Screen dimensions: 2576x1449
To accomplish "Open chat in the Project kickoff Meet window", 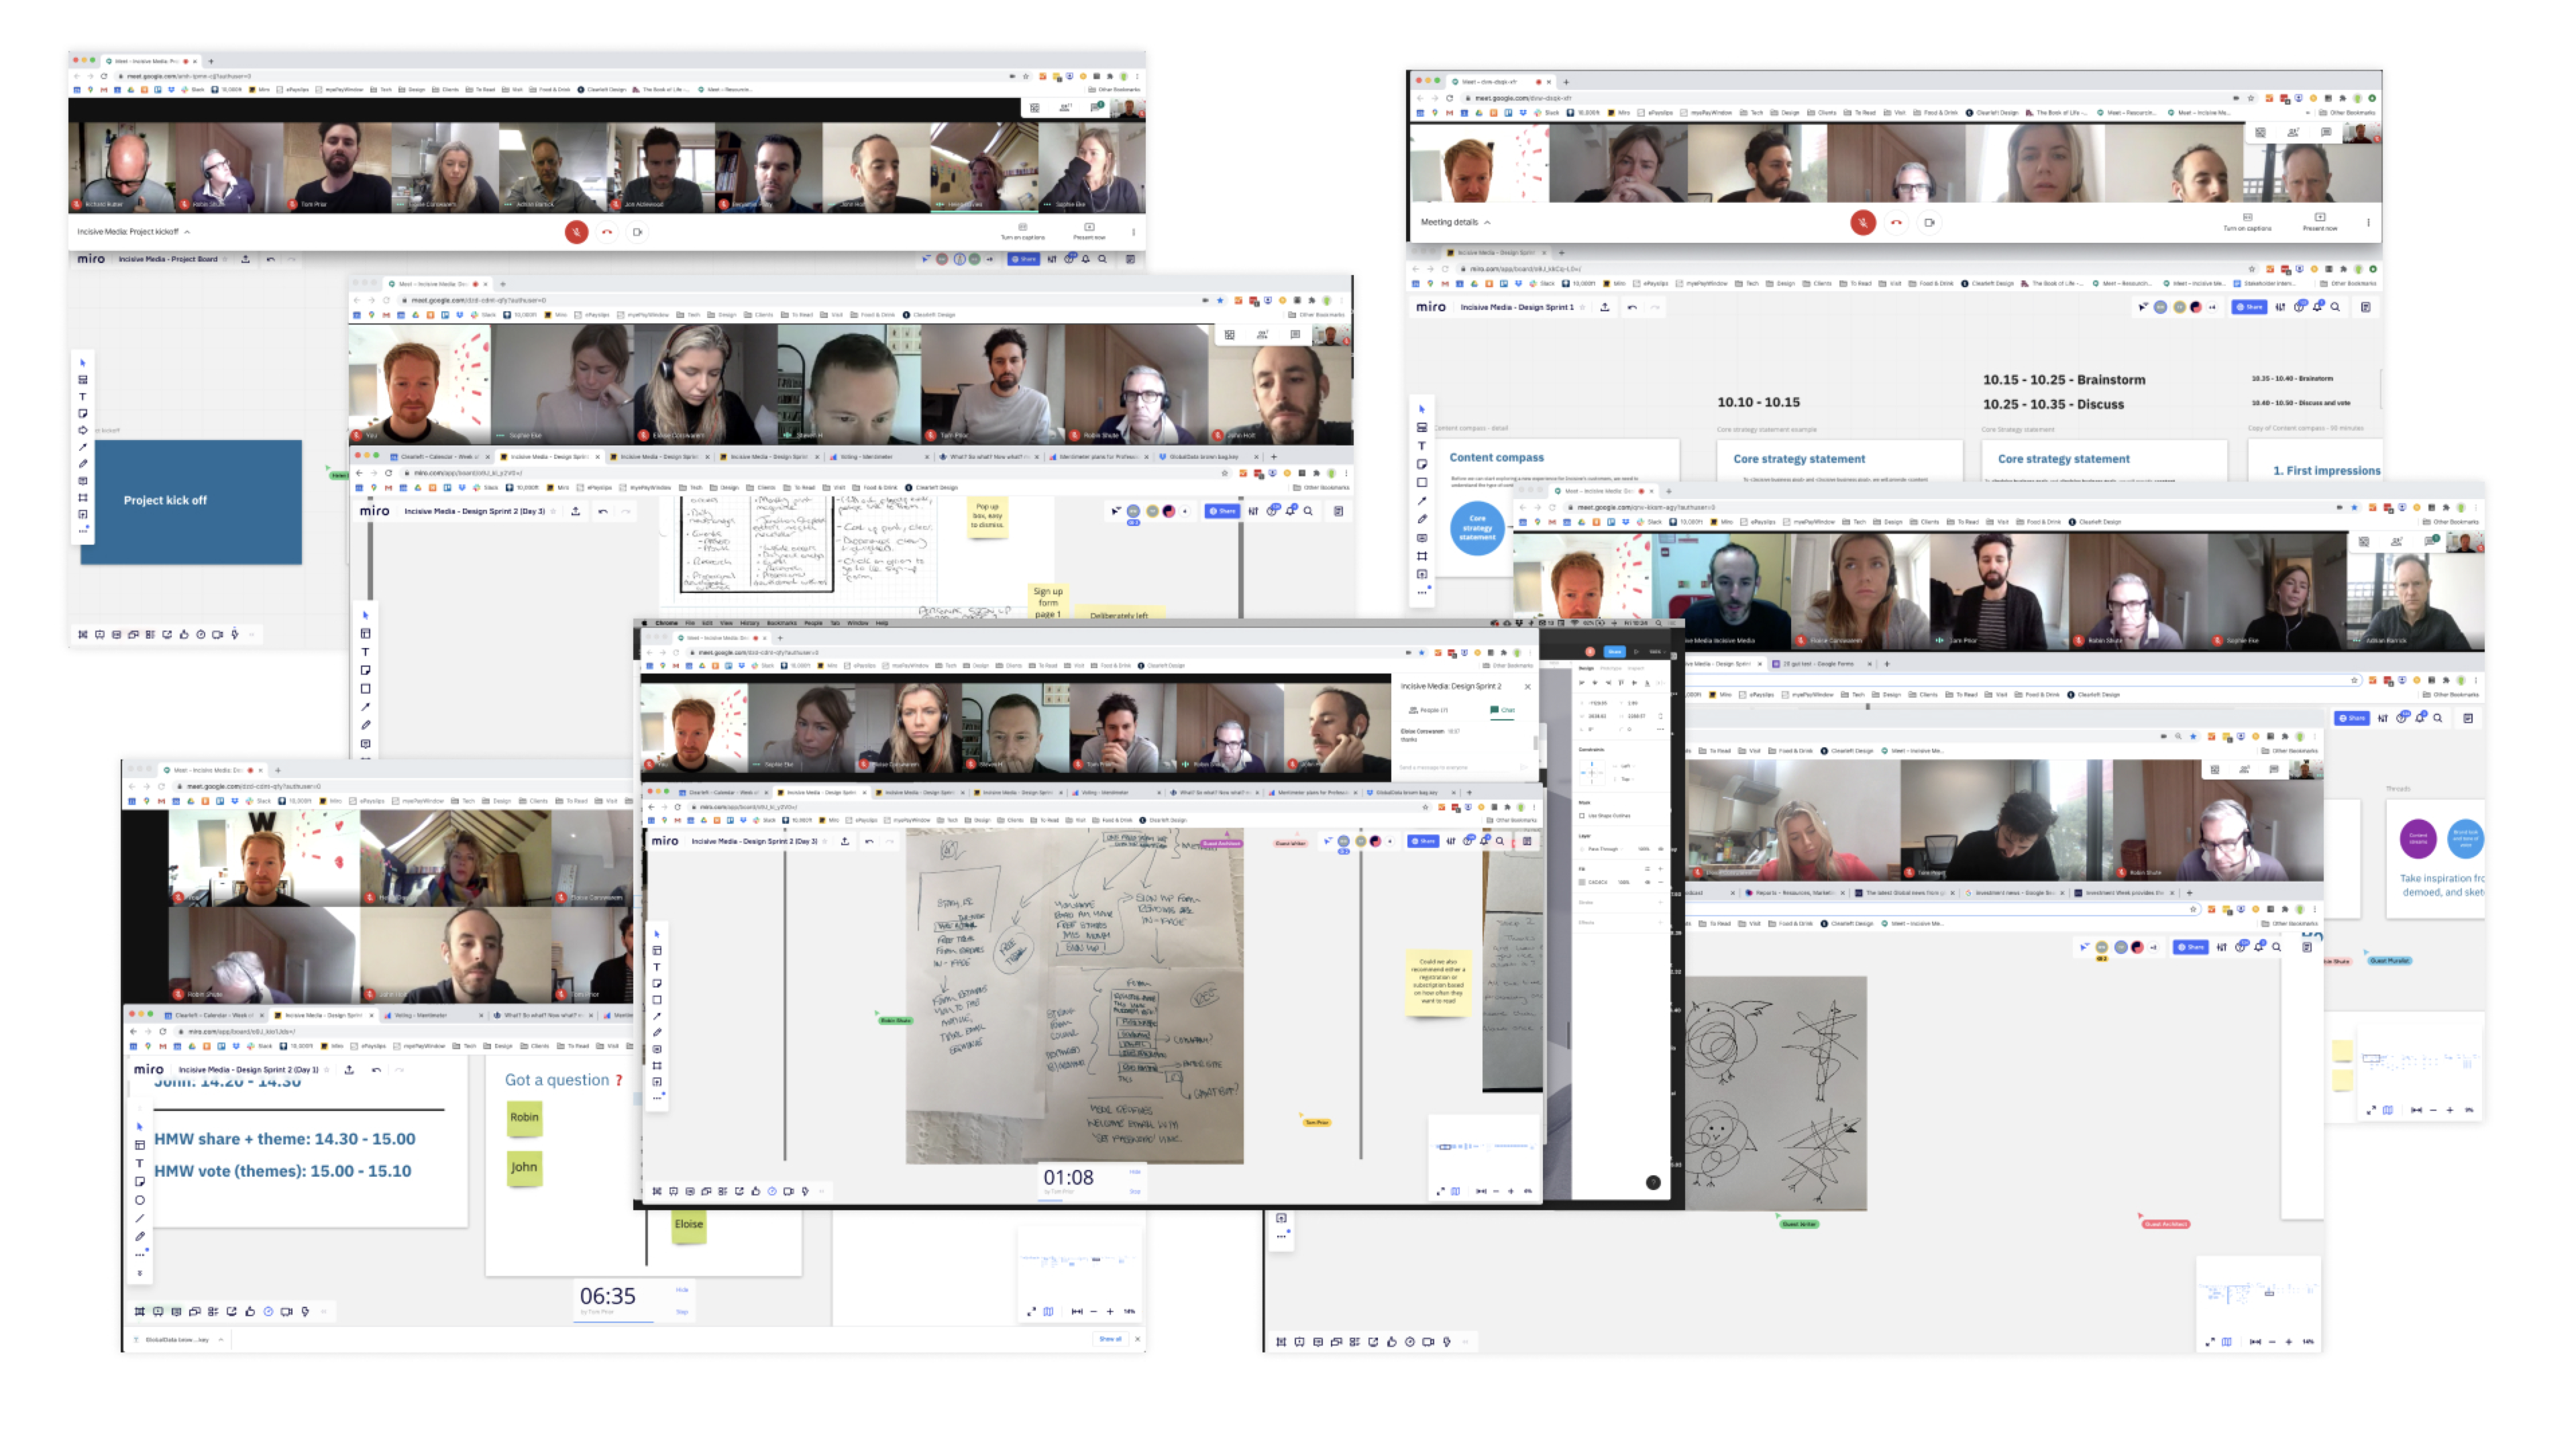I will tap(1096, 107).
